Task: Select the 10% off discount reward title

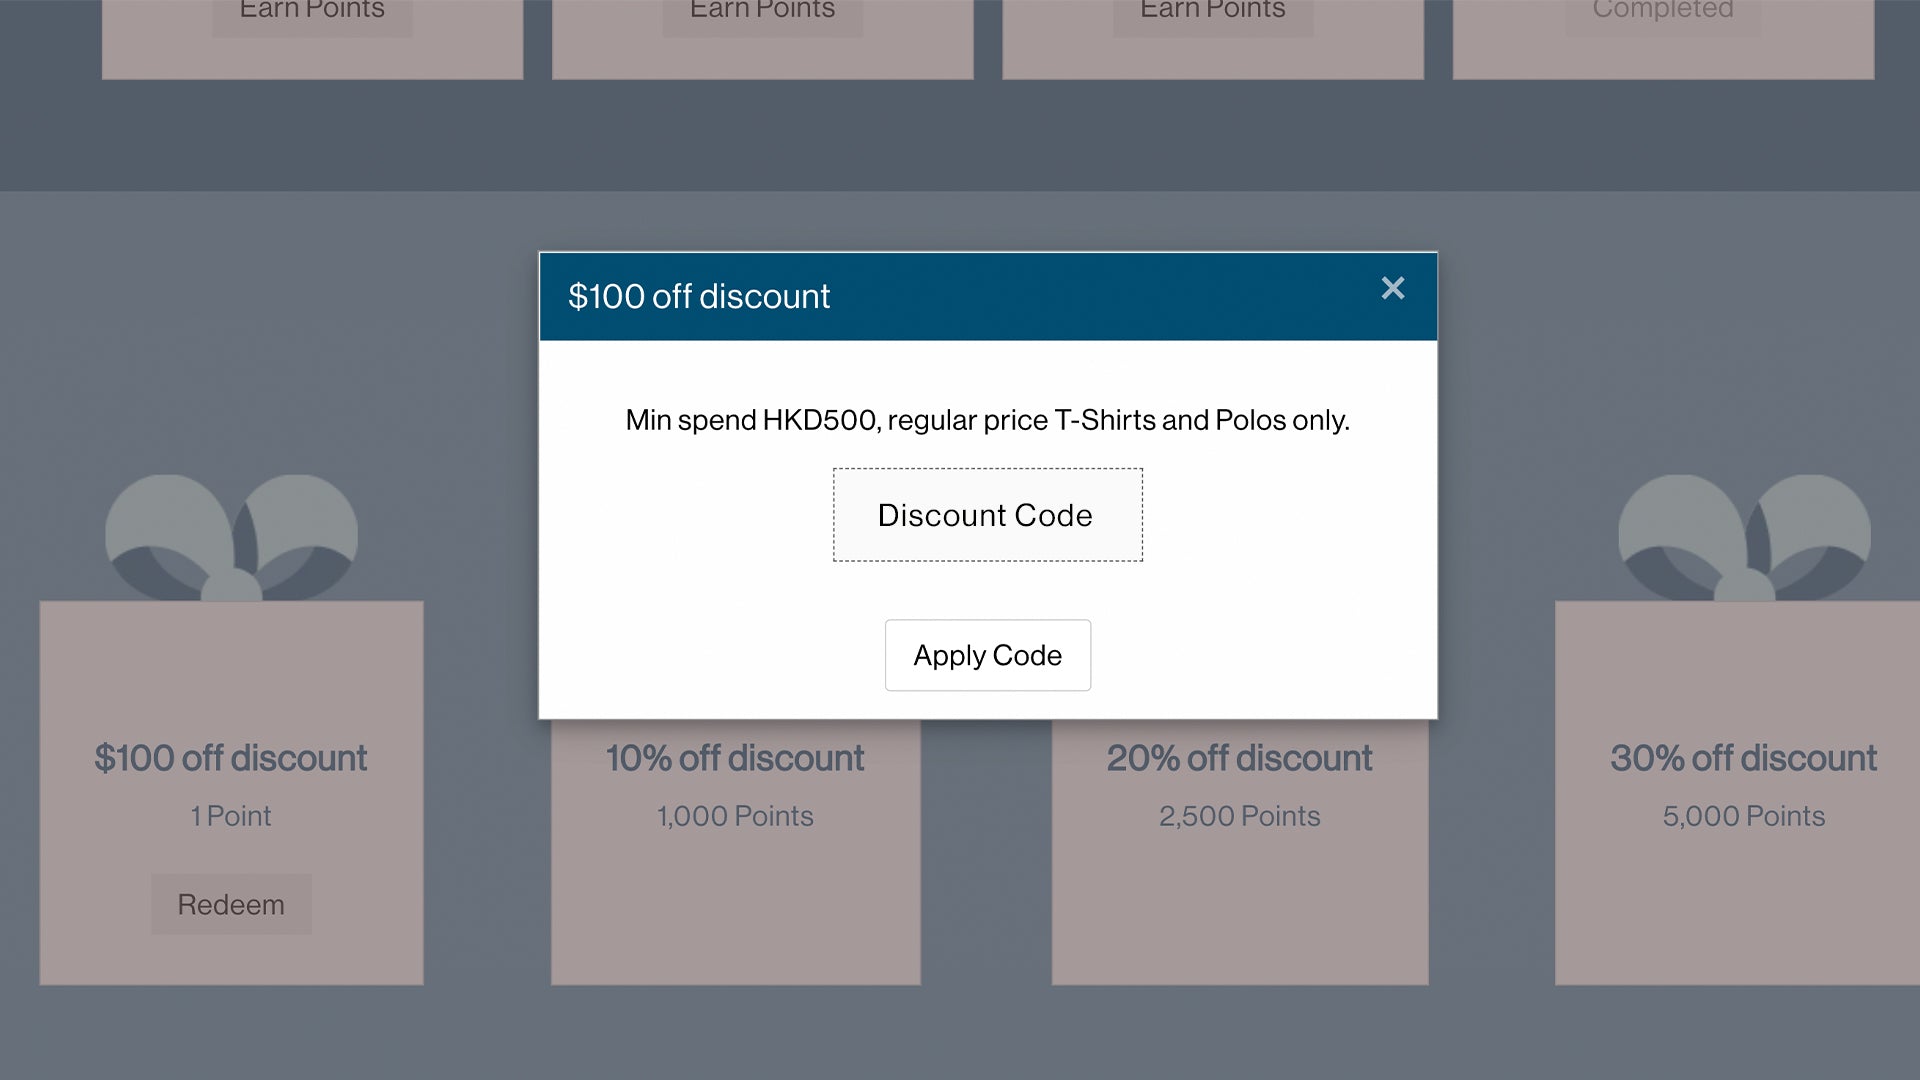Action: [735, 758]
